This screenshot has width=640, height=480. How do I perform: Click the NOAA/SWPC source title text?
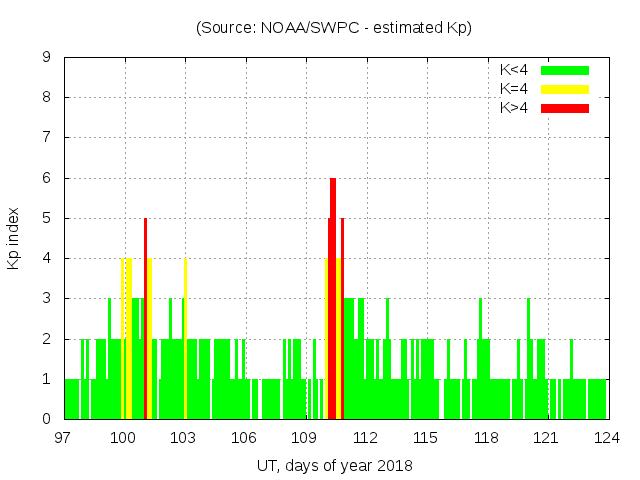pos(334,28)
